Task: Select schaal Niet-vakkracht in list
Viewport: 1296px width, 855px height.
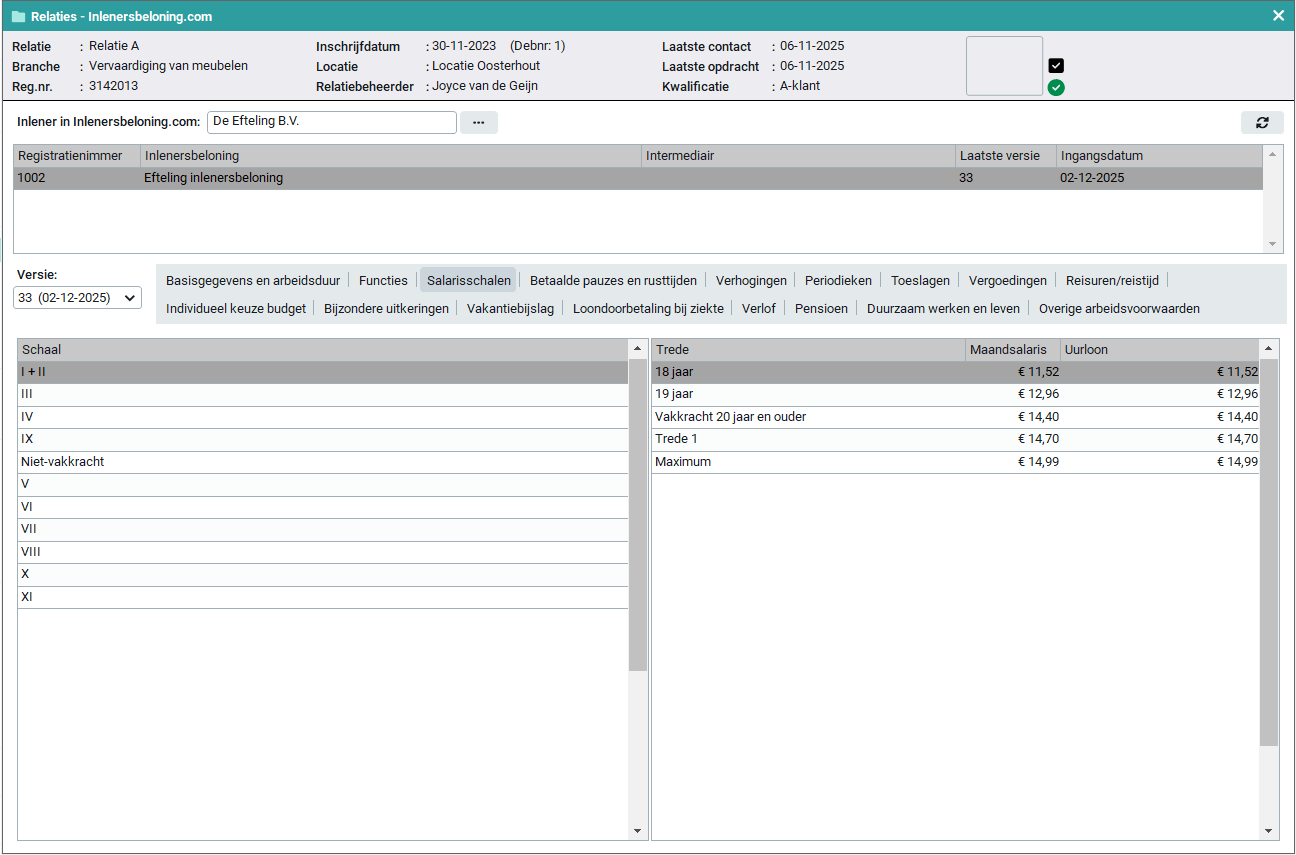Action: pos(63,462)
